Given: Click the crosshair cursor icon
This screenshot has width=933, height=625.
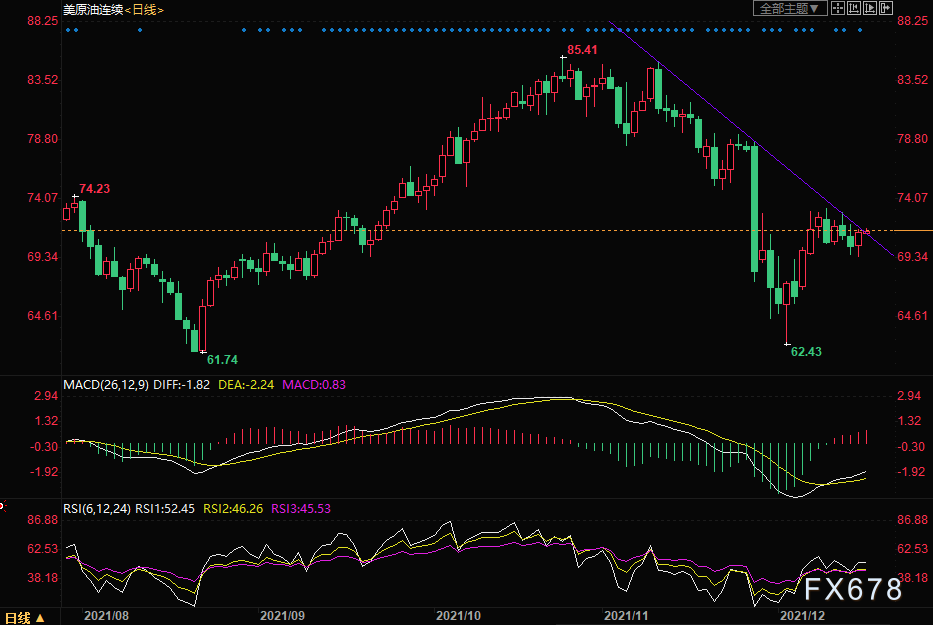Looking at the screenshot, I should [838, 8].
